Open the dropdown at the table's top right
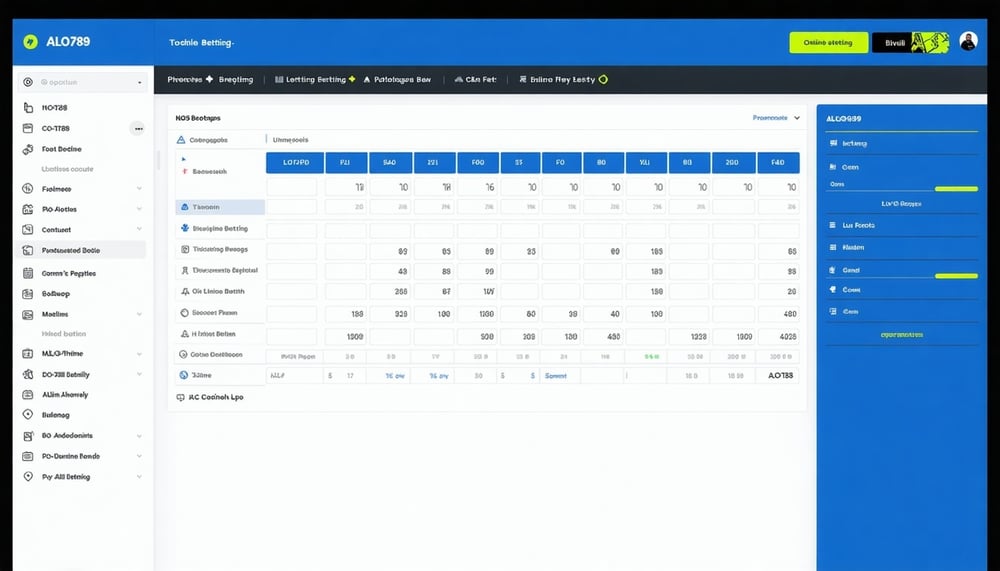Screen dimensions: 1000x571 (x=796, y=118)
